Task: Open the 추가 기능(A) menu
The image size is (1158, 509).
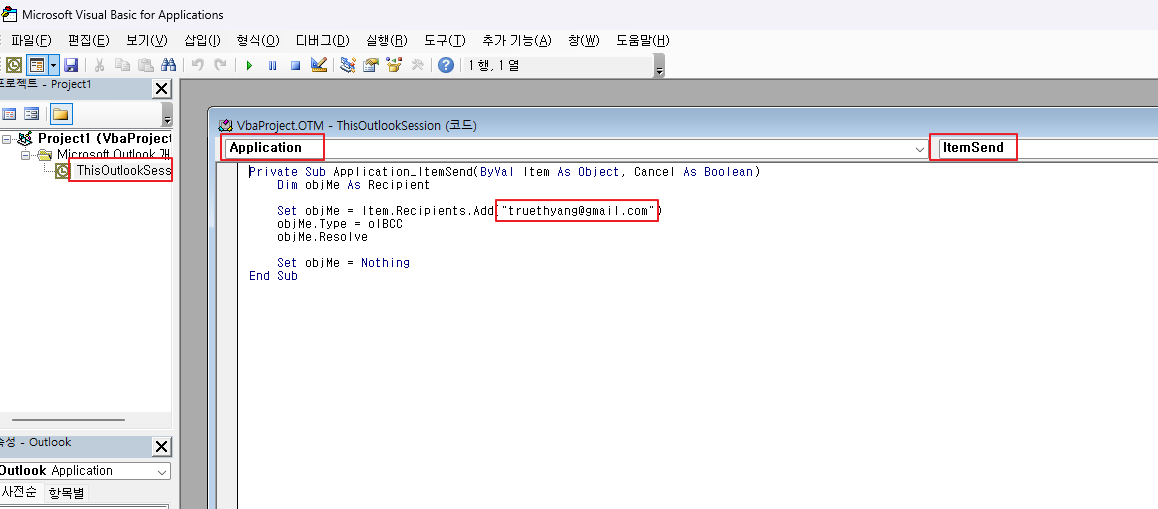Action: pos(516,40)
